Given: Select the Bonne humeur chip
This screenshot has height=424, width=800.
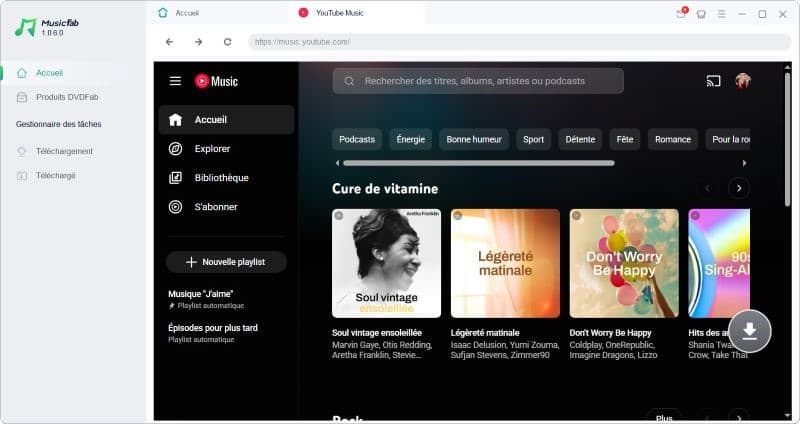Looking at the screenshot, I should [x=474, y=139].
